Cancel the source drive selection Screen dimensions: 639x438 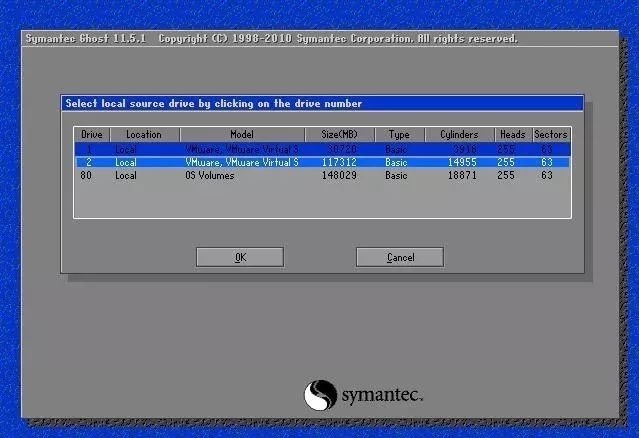[400, 257]
